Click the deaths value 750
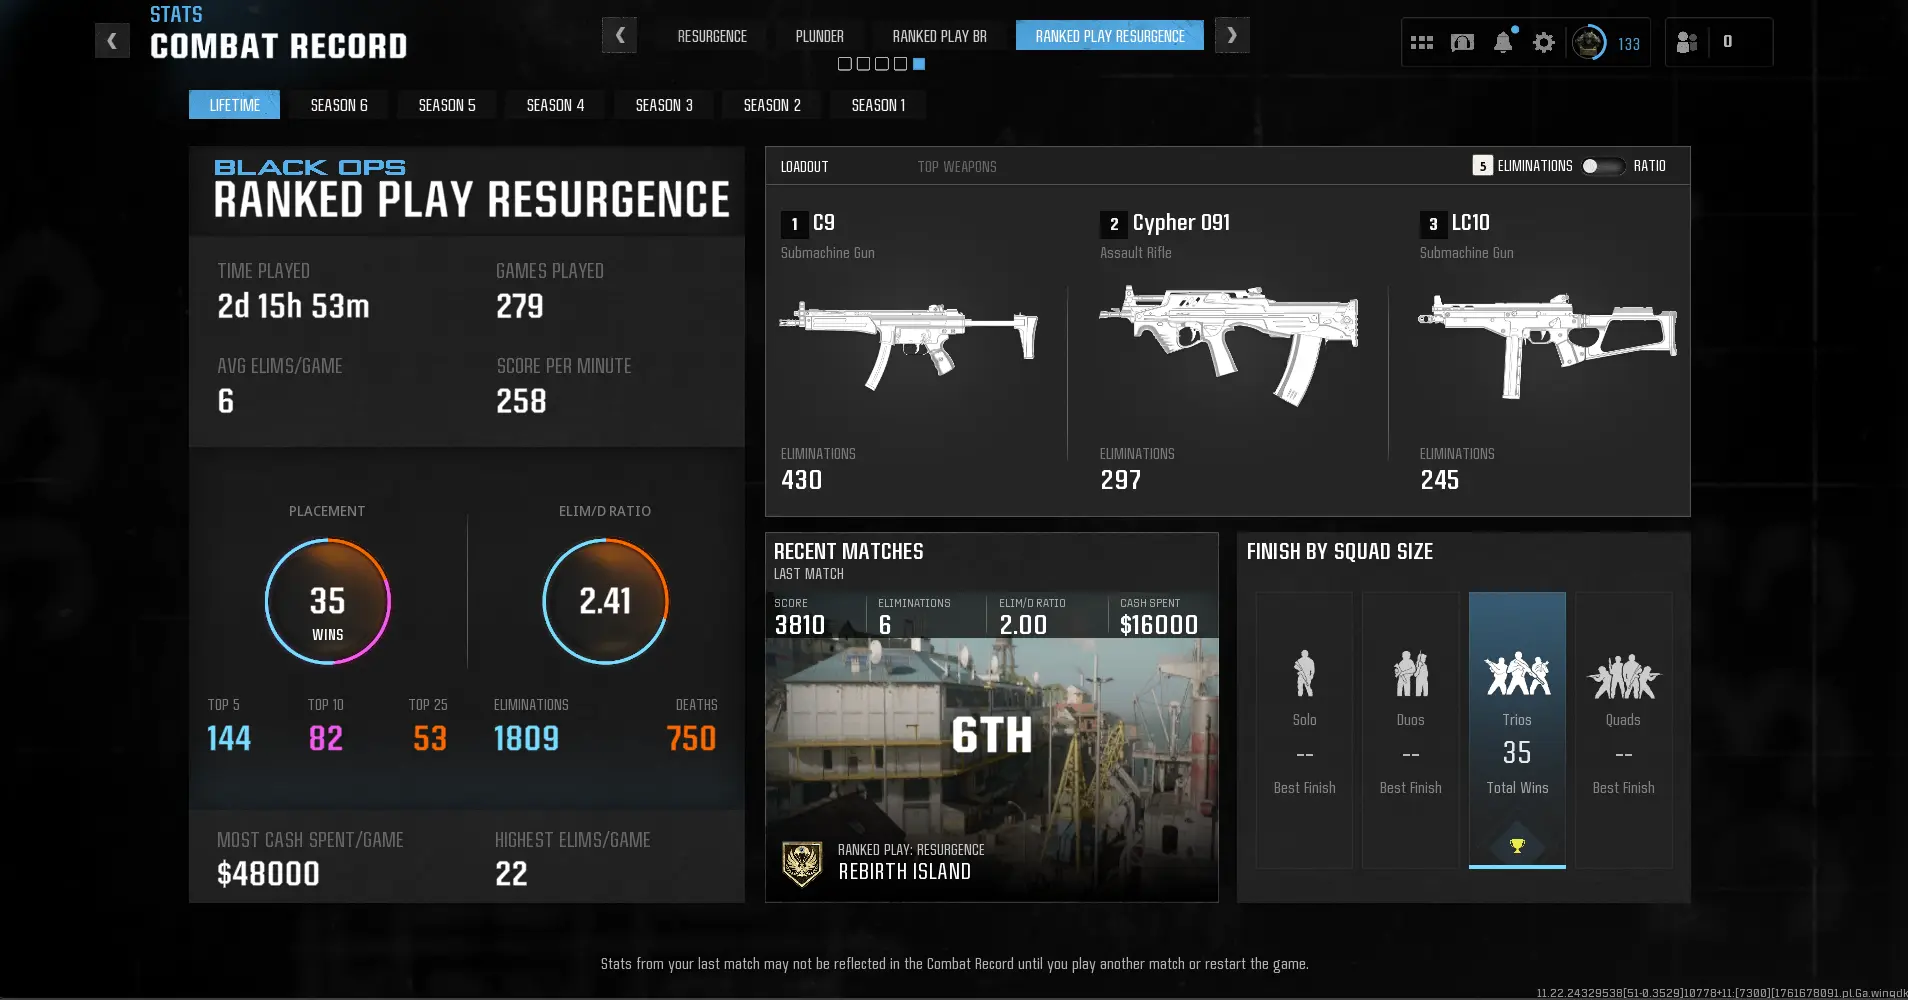 pos(692,738)
